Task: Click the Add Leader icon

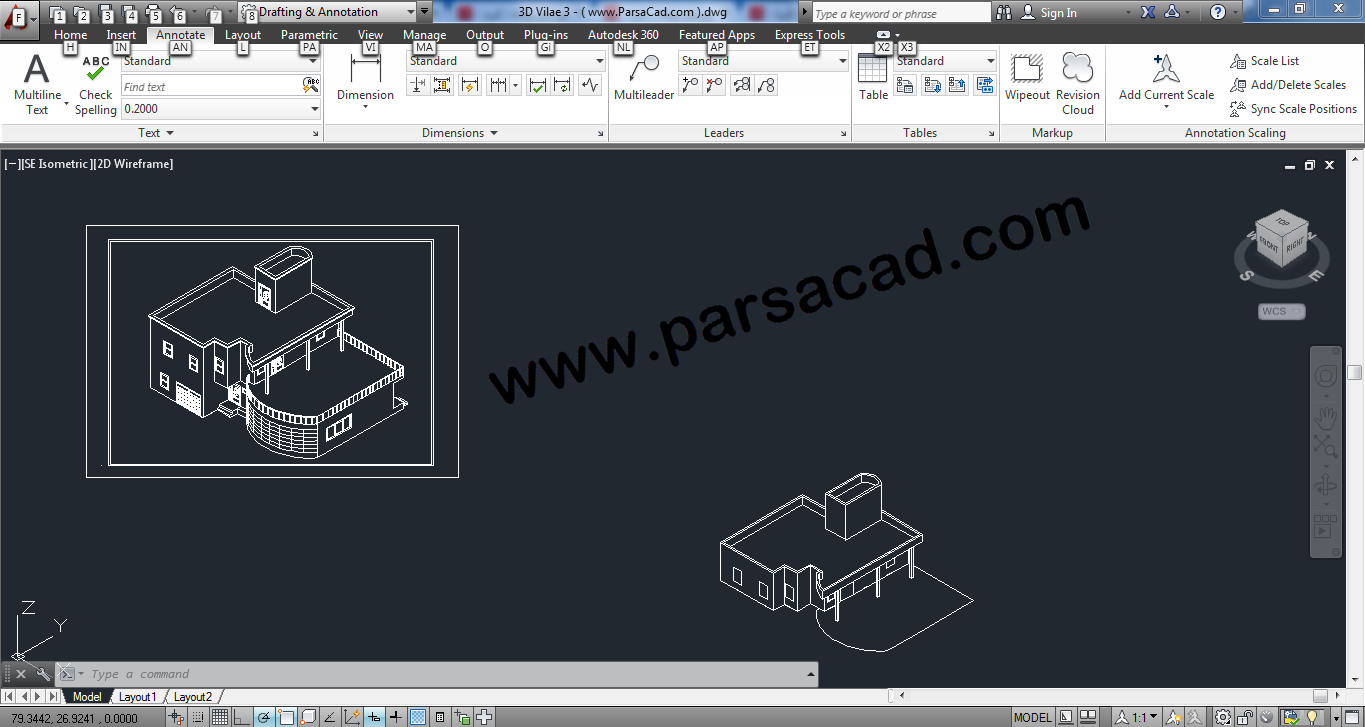Action: 690,86
